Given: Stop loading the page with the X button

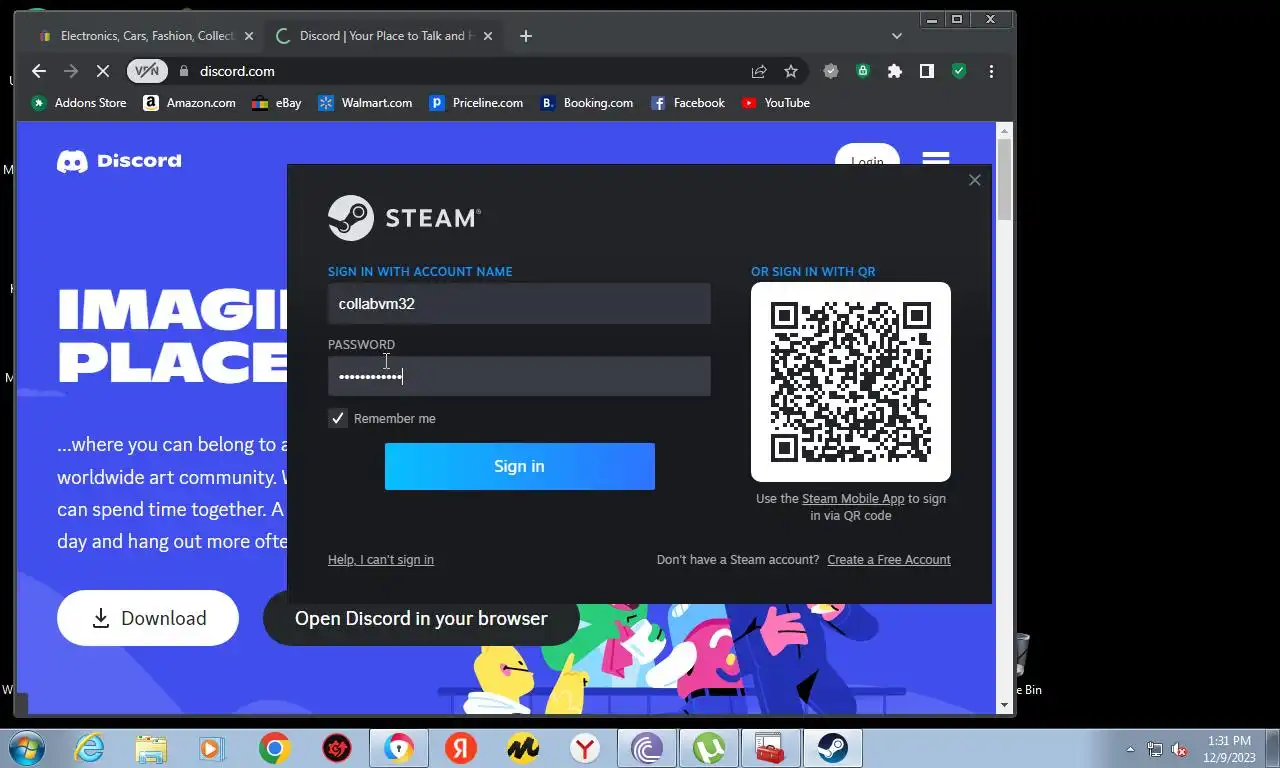Looking at the screenshot, I should 103,71.
